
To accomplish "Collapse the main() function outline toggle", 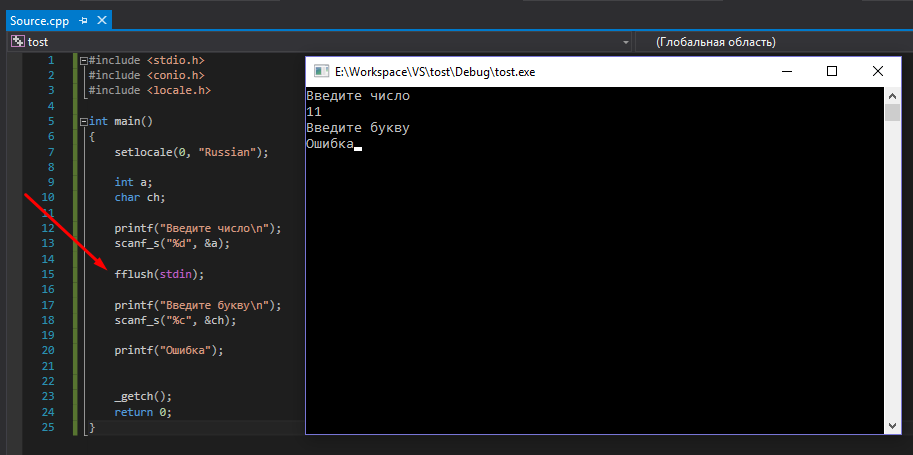I will 83,122.
